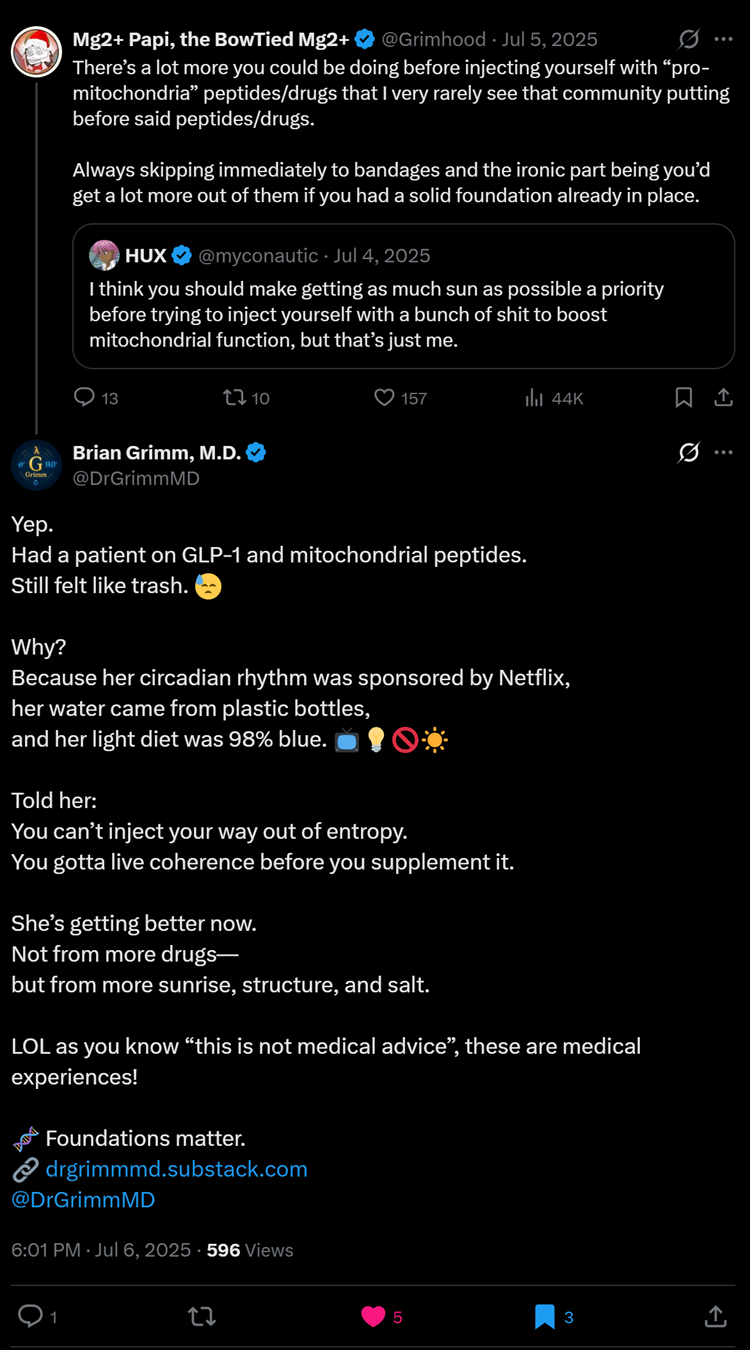The width and height of the screenshot is (750, 1350).
Task: Click the @DrGrimmMD mention link
Action: pos(83,1200)
